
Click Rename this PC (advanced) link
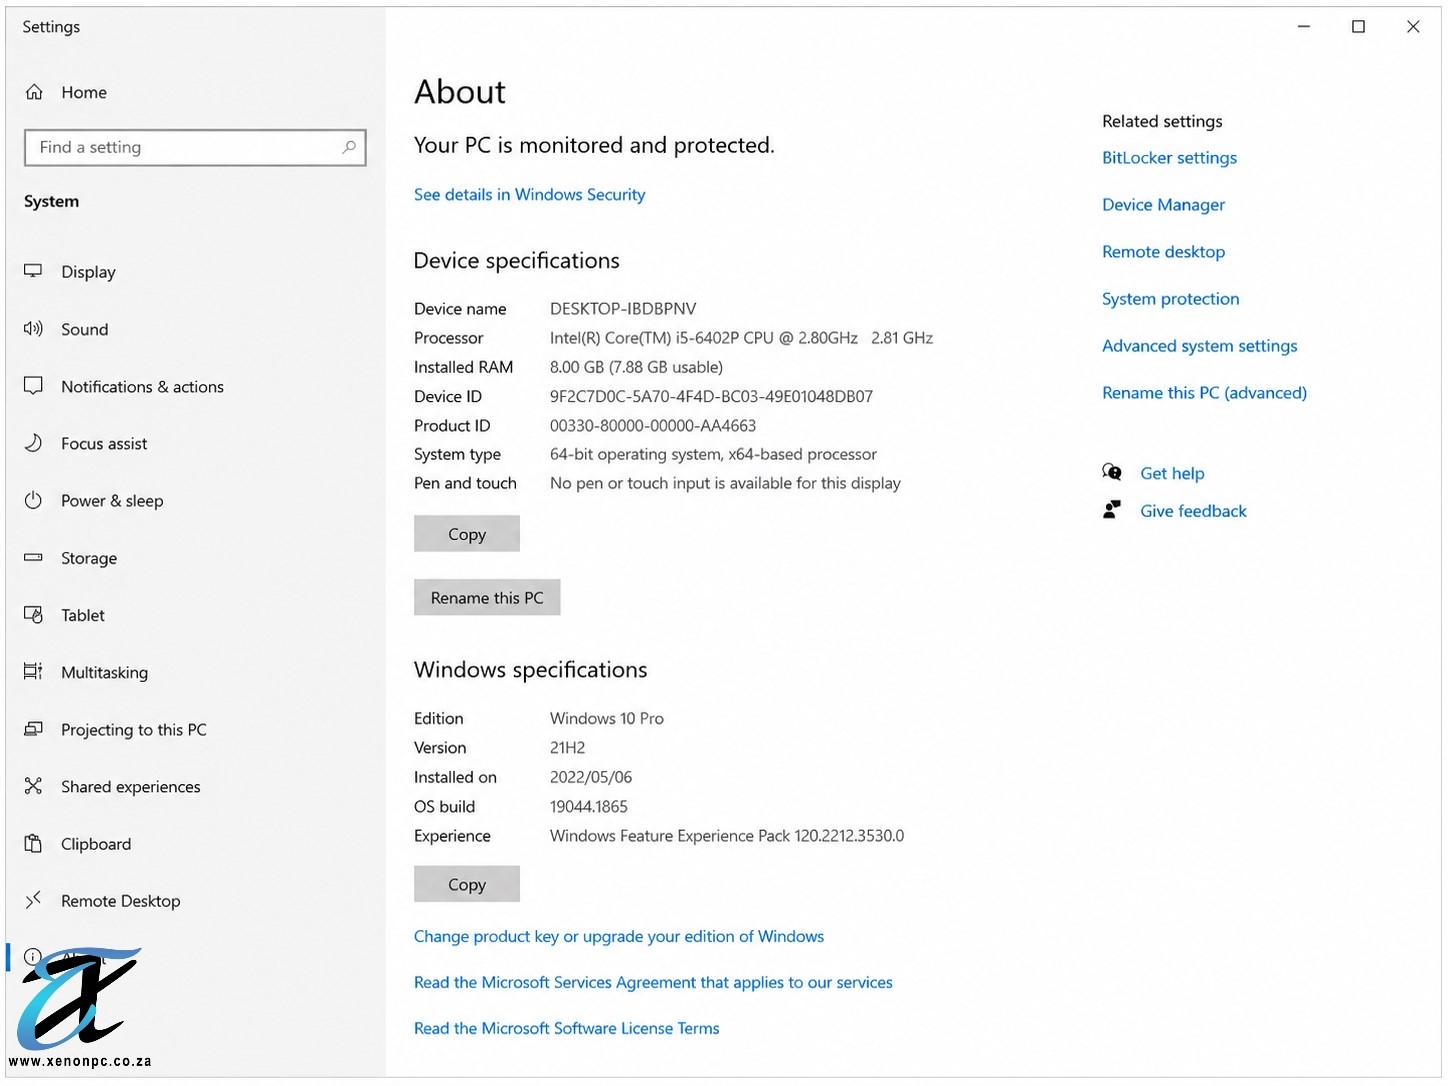[1204, 393]
